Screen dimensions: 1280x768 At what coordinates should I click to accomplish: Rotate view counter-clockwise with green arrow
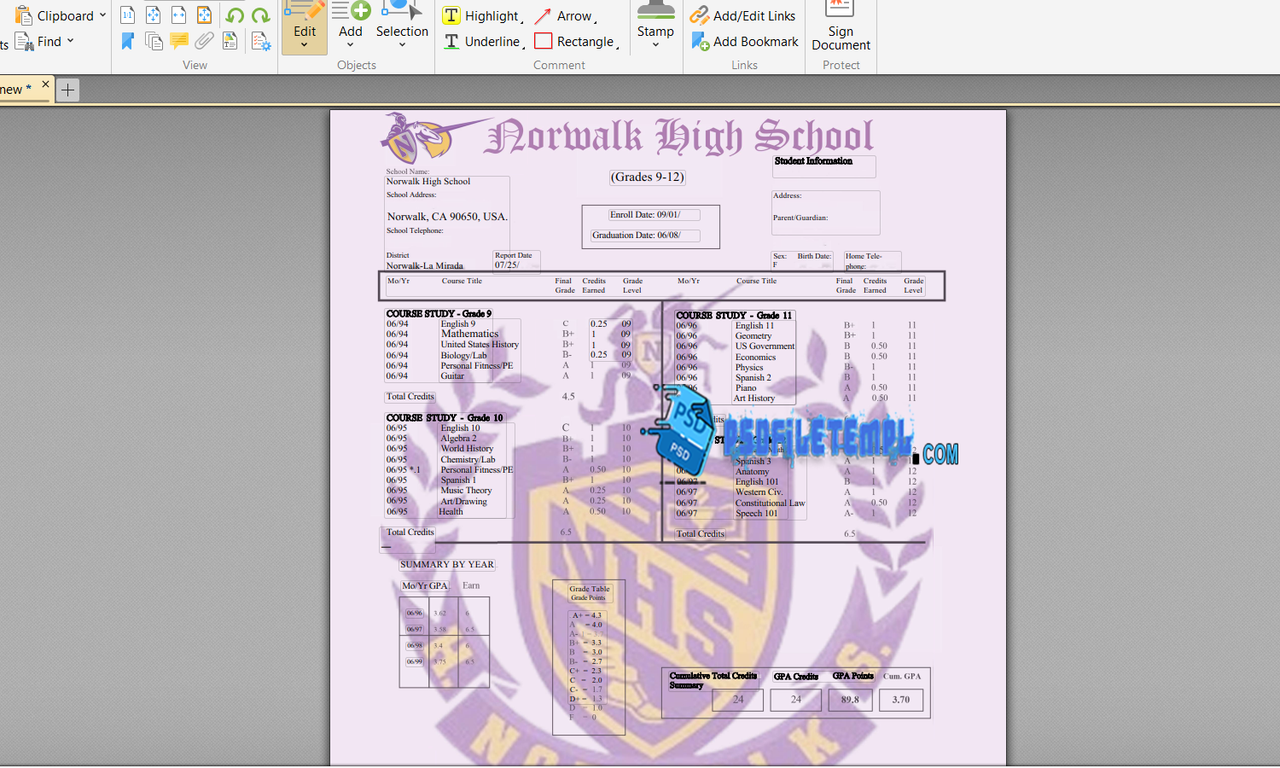pos(234,15)
